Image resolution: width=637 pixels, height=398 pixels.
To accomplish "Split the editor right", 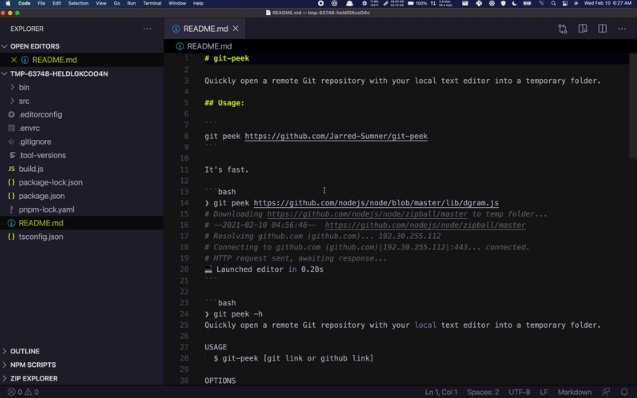I will coord(602,29).
